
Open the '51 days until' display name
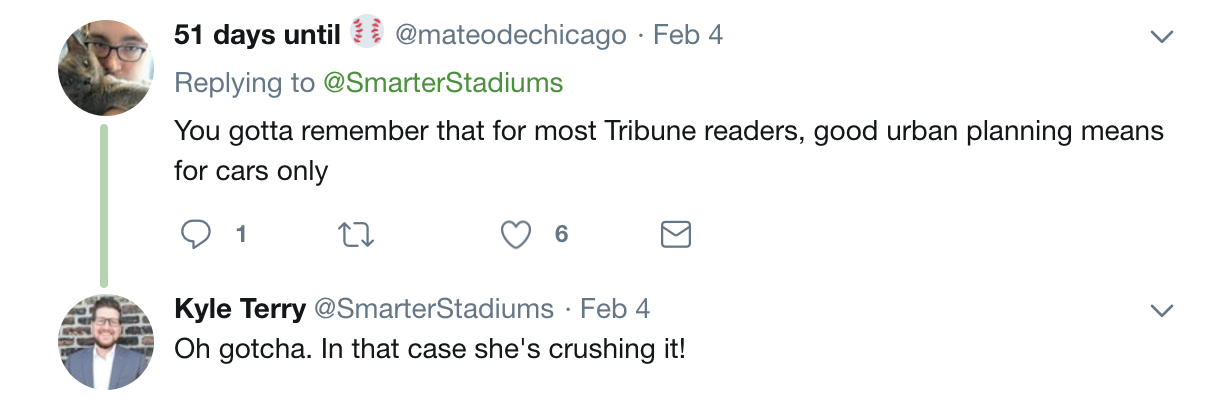(x=258, y=35)
